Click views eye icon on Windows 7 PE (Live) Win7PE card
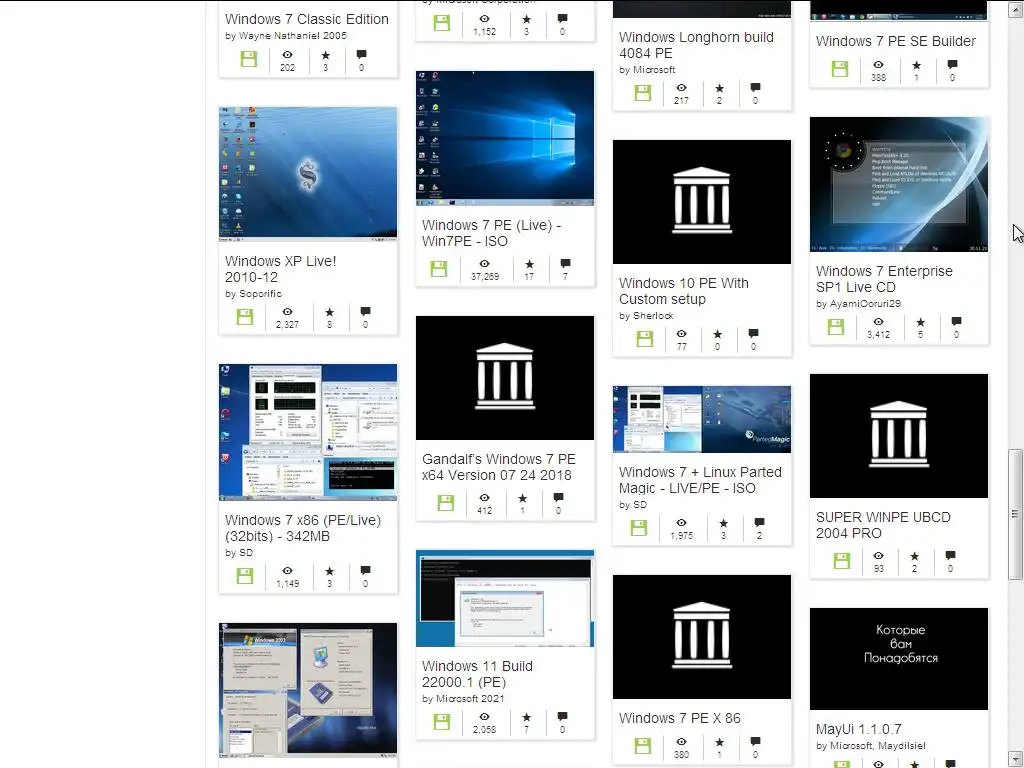 click(x=485, y=264)
